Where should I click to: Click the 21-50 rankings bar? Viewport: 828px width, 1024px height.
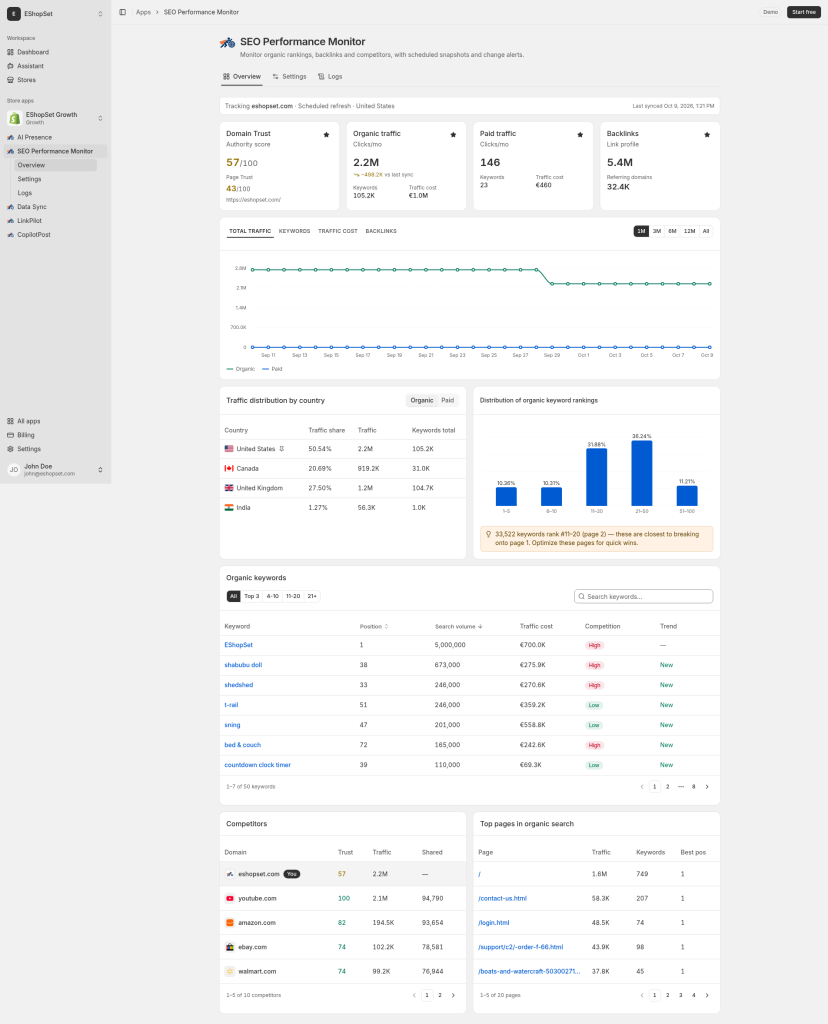tap(642, 473)
